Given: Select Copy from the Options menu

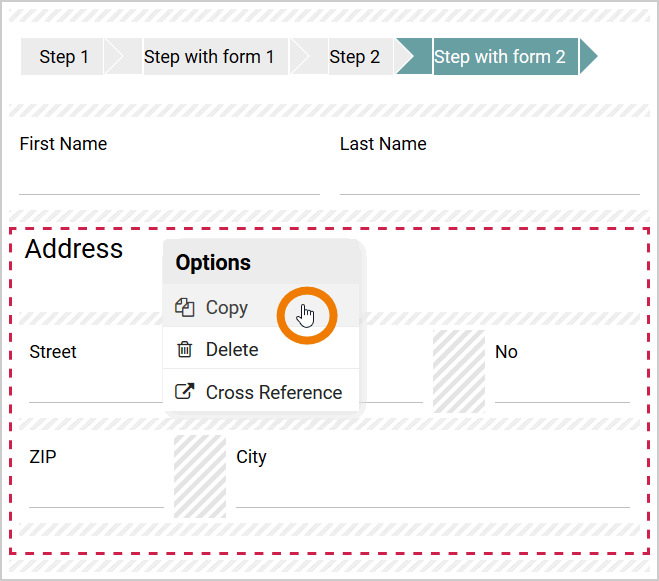Looking at the screenshot, I should click(x=227, y=308).
